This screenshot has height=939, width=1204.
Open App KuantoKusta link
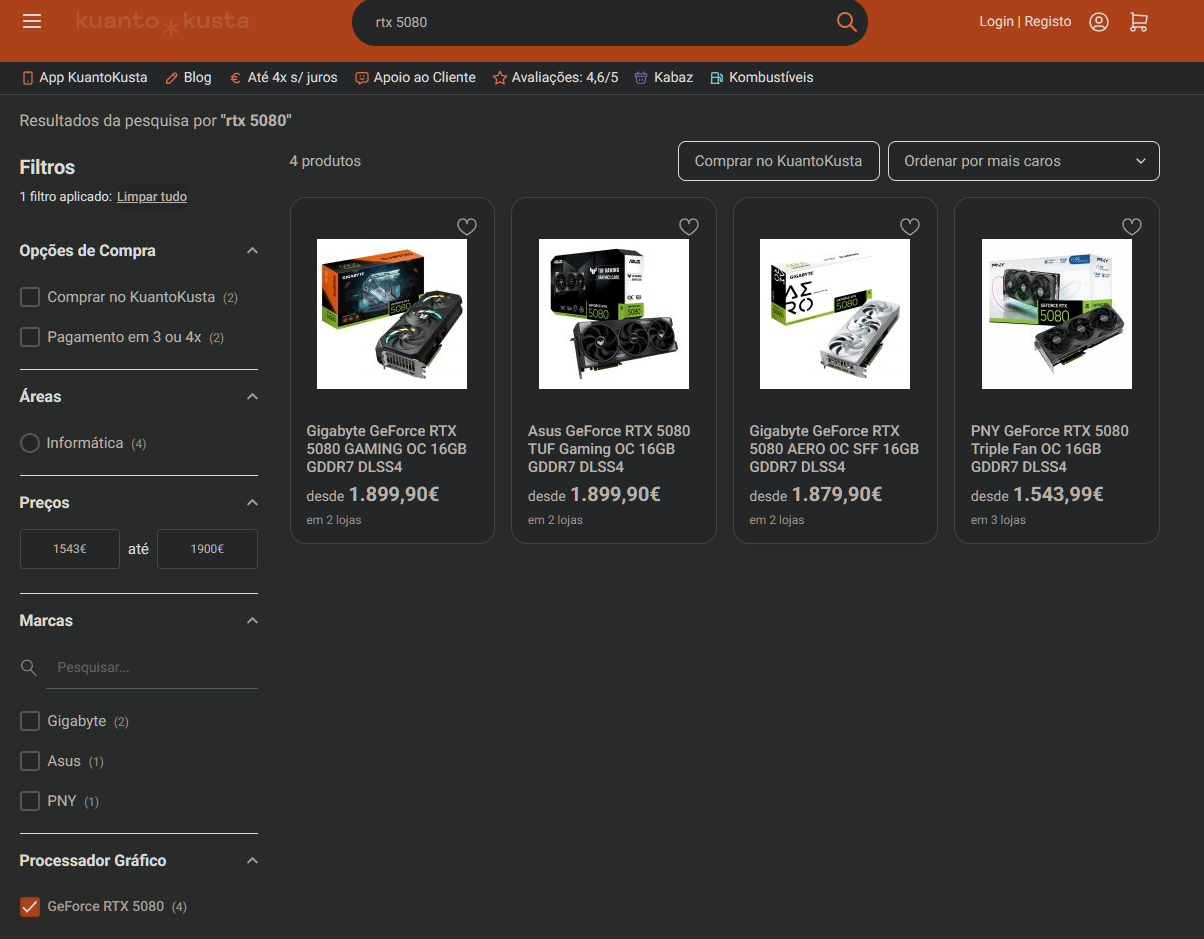(x=93, y=77)
